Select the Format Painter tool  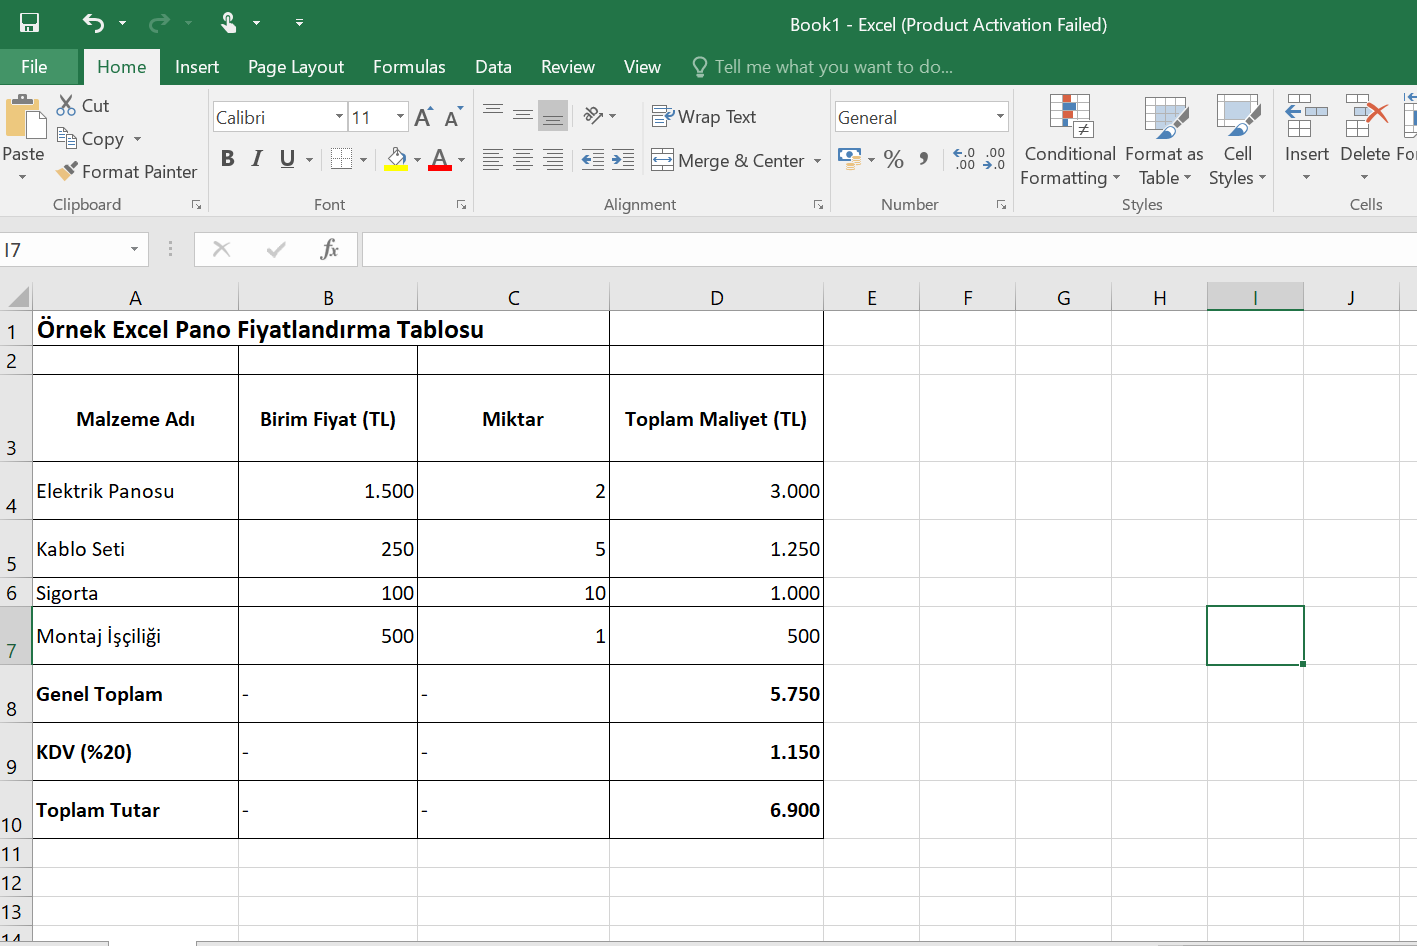click(x=127, y=172)
